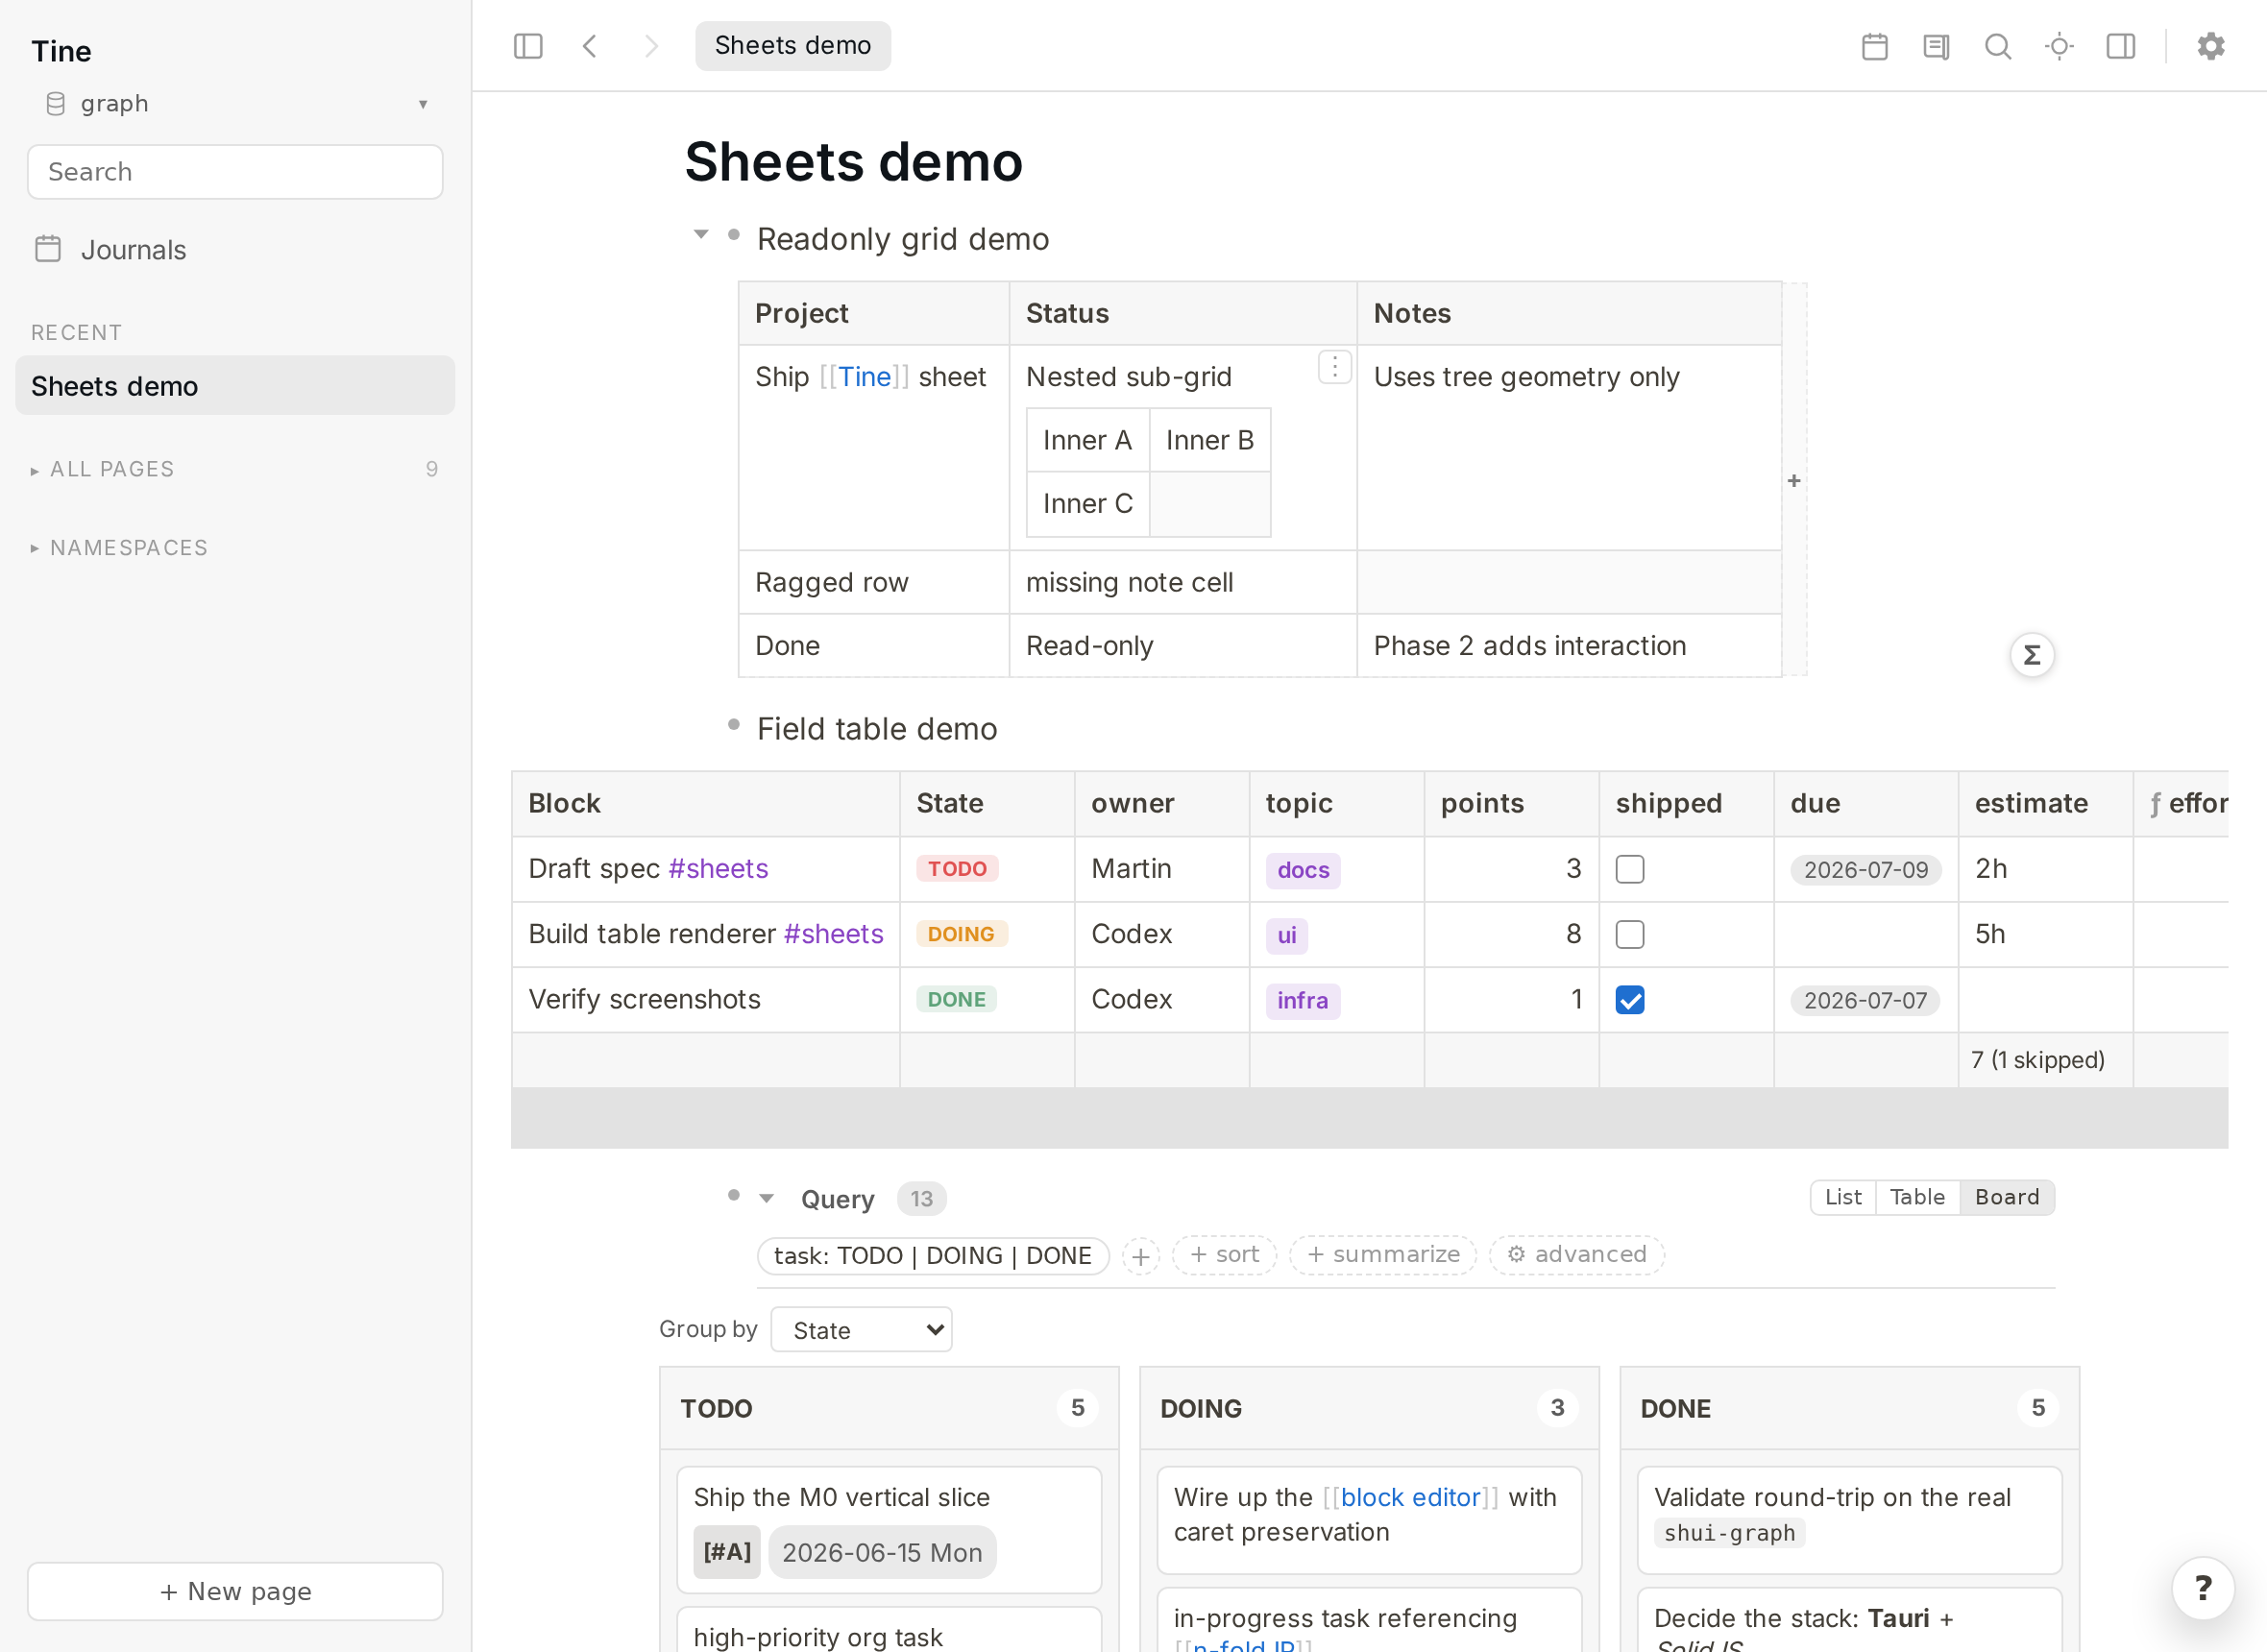The height and width of the screenshot is (1652, 2267).
Task: Click the docs topic tag
Action: [x=1303, y=870]
